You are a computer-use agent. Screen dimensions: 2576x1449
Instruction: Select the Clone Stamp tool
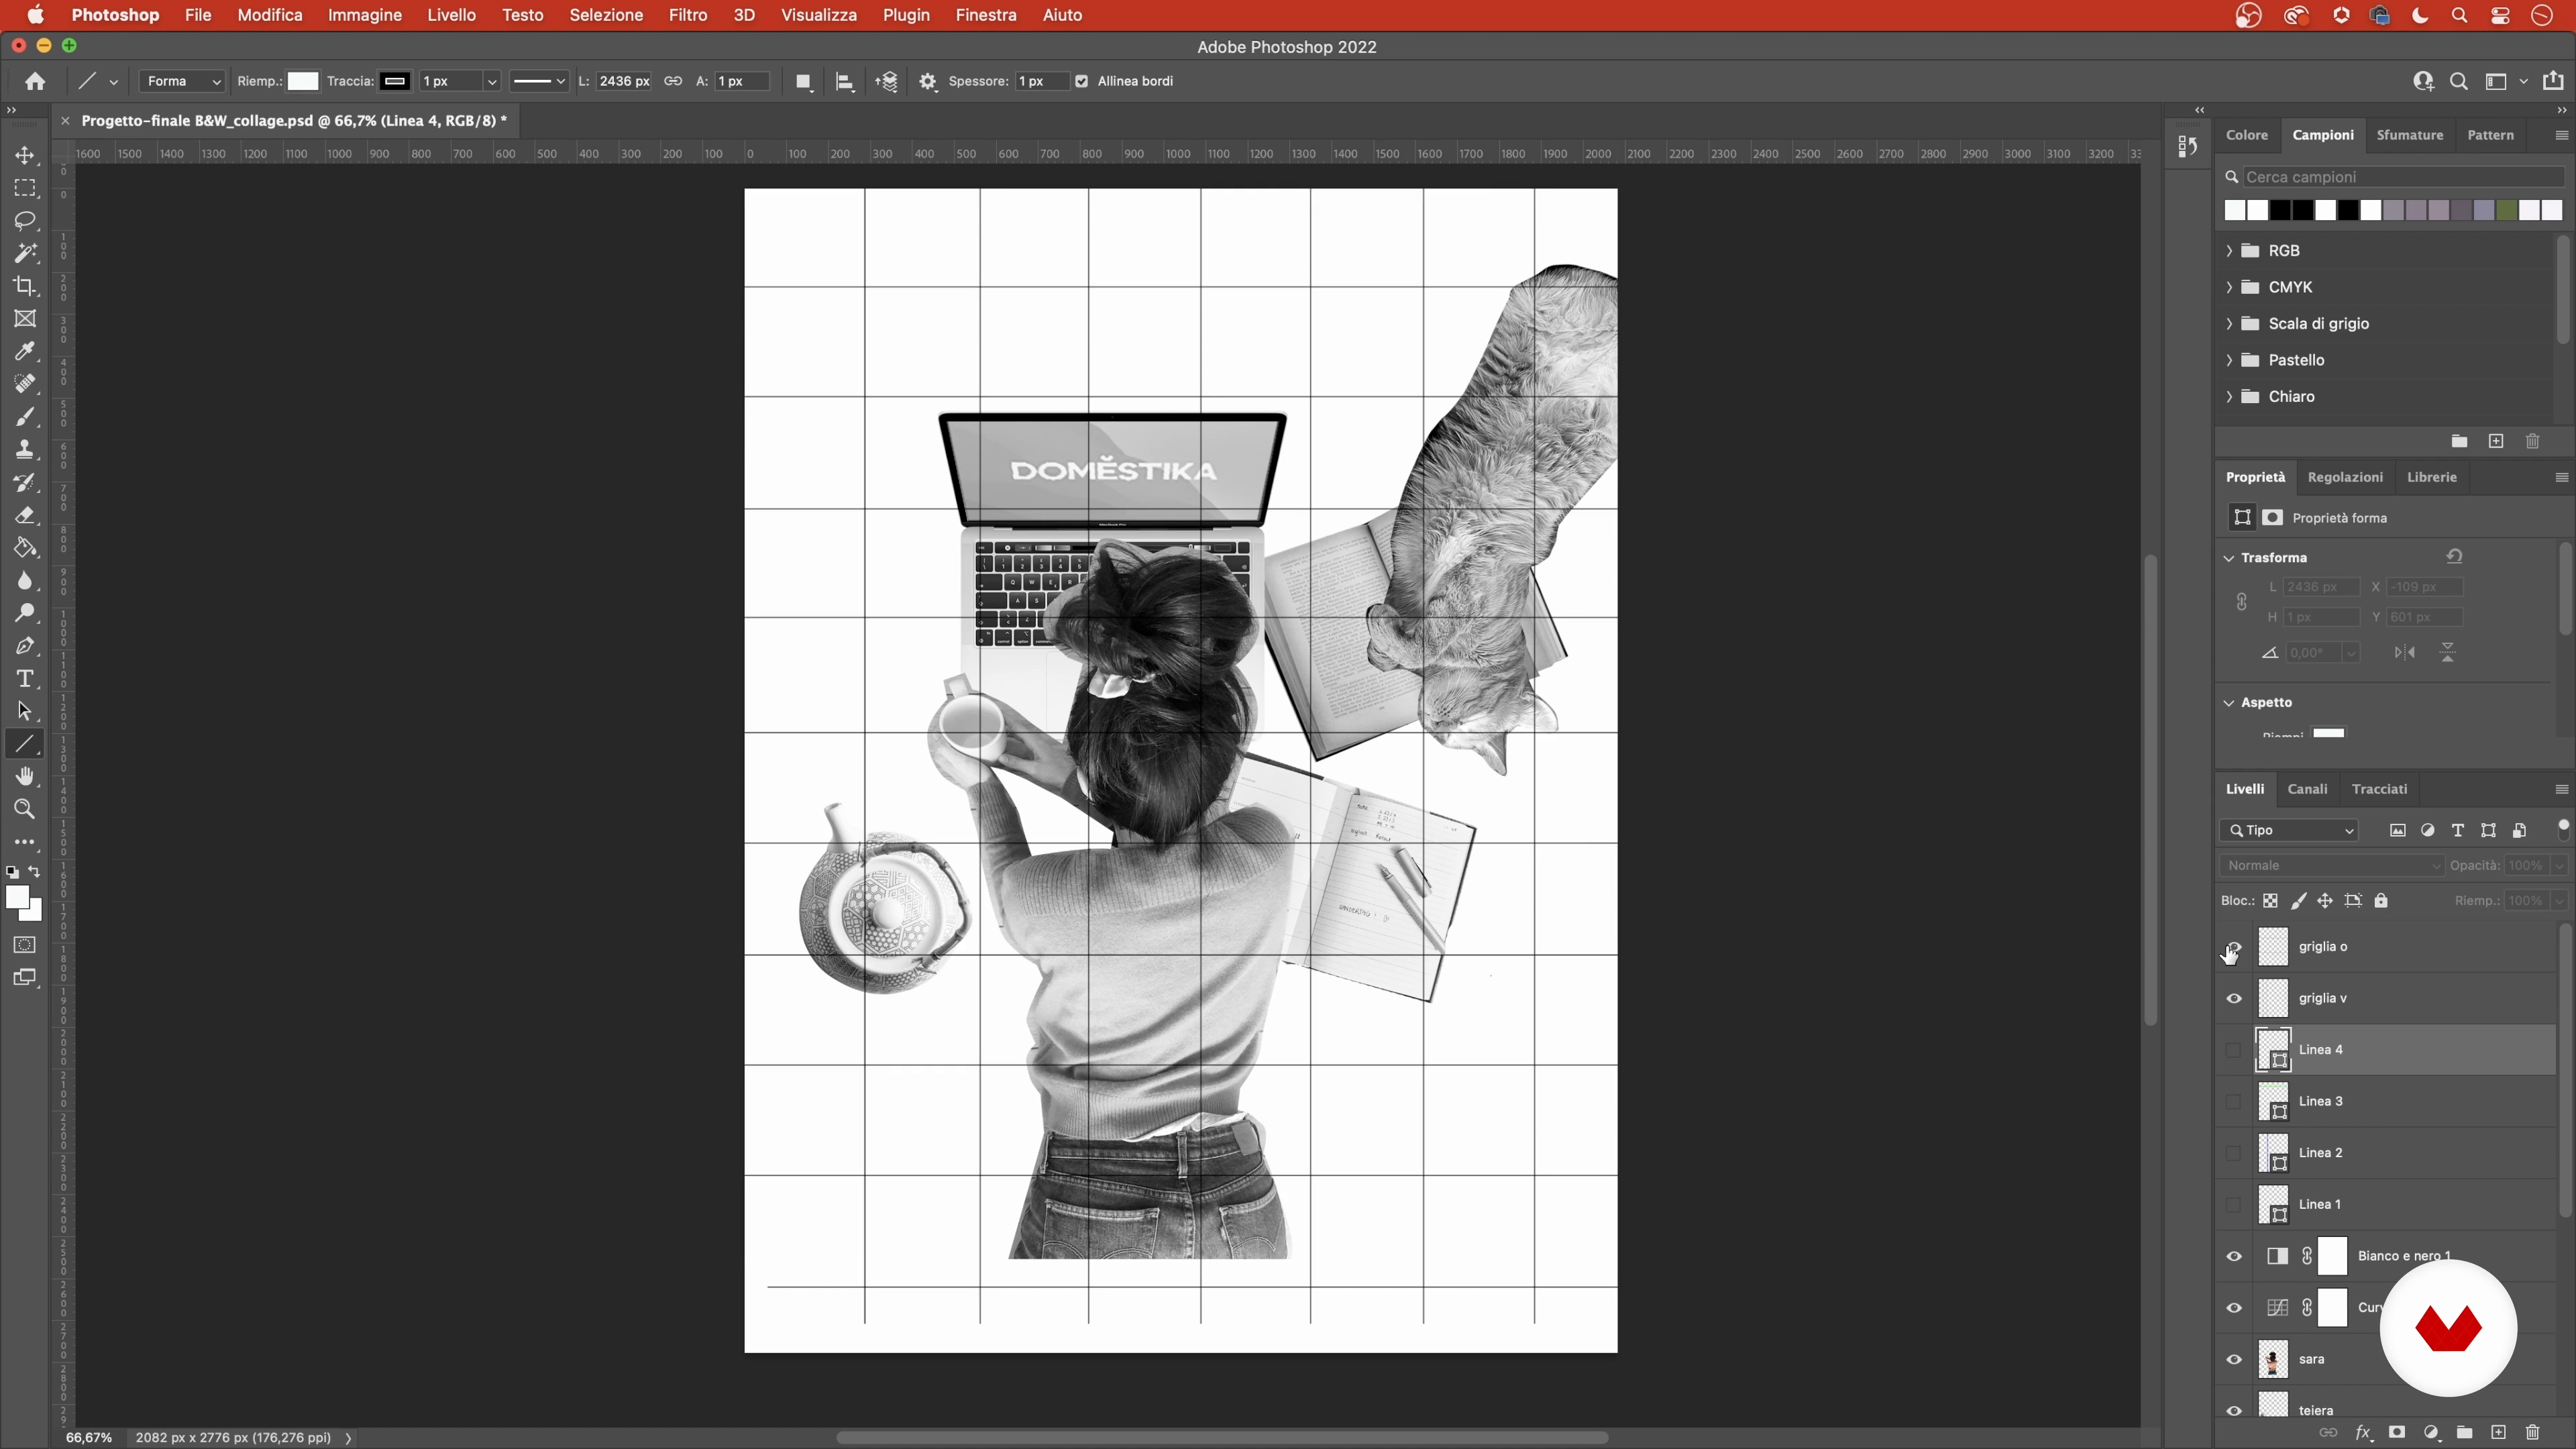(25, 450)
